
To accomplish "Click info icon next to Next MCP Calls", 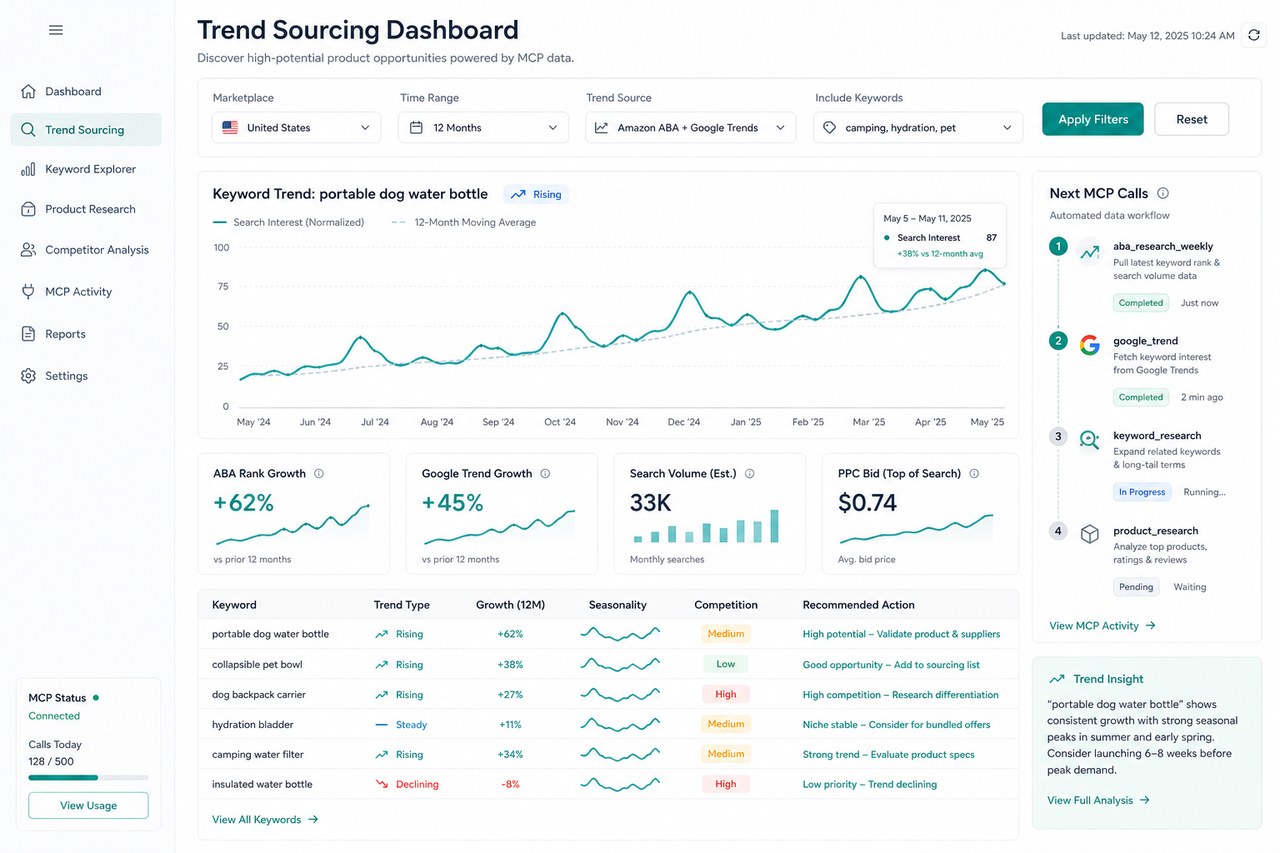I will pos(1163,193).
